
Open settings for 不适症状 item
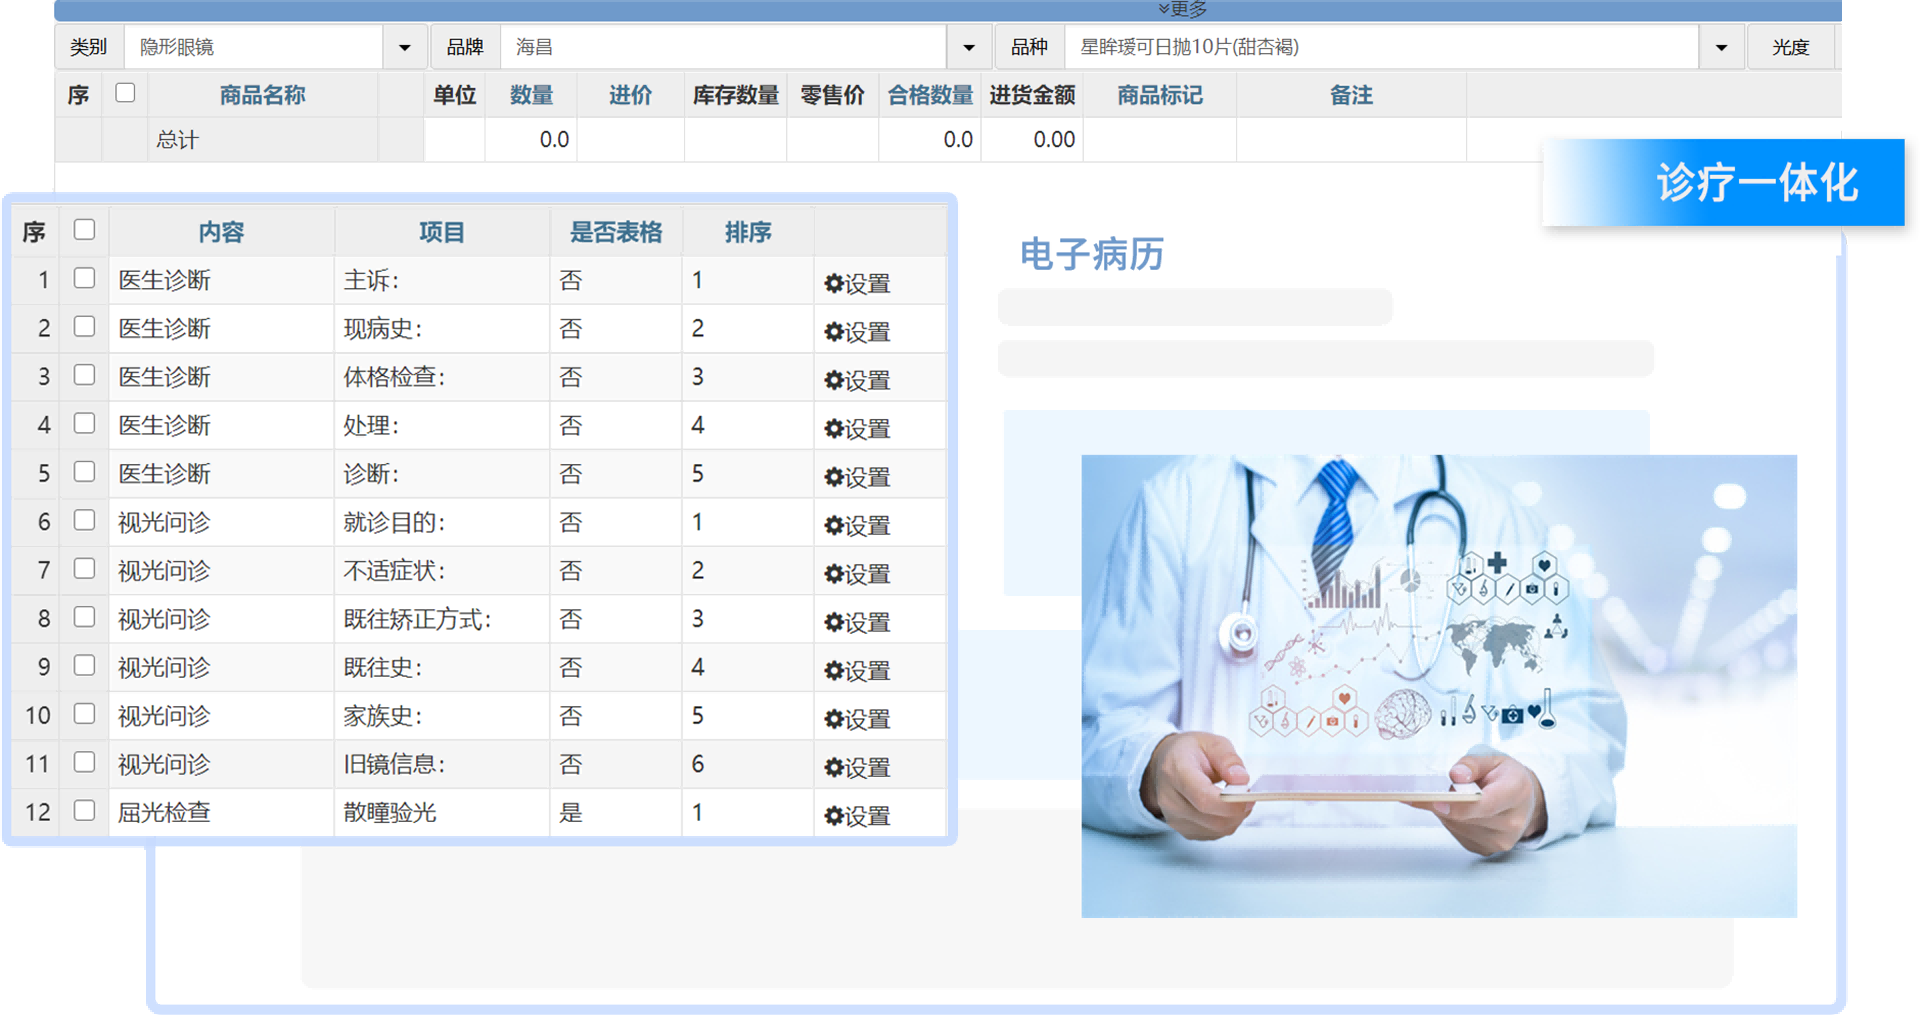click(x=857, y=574)
